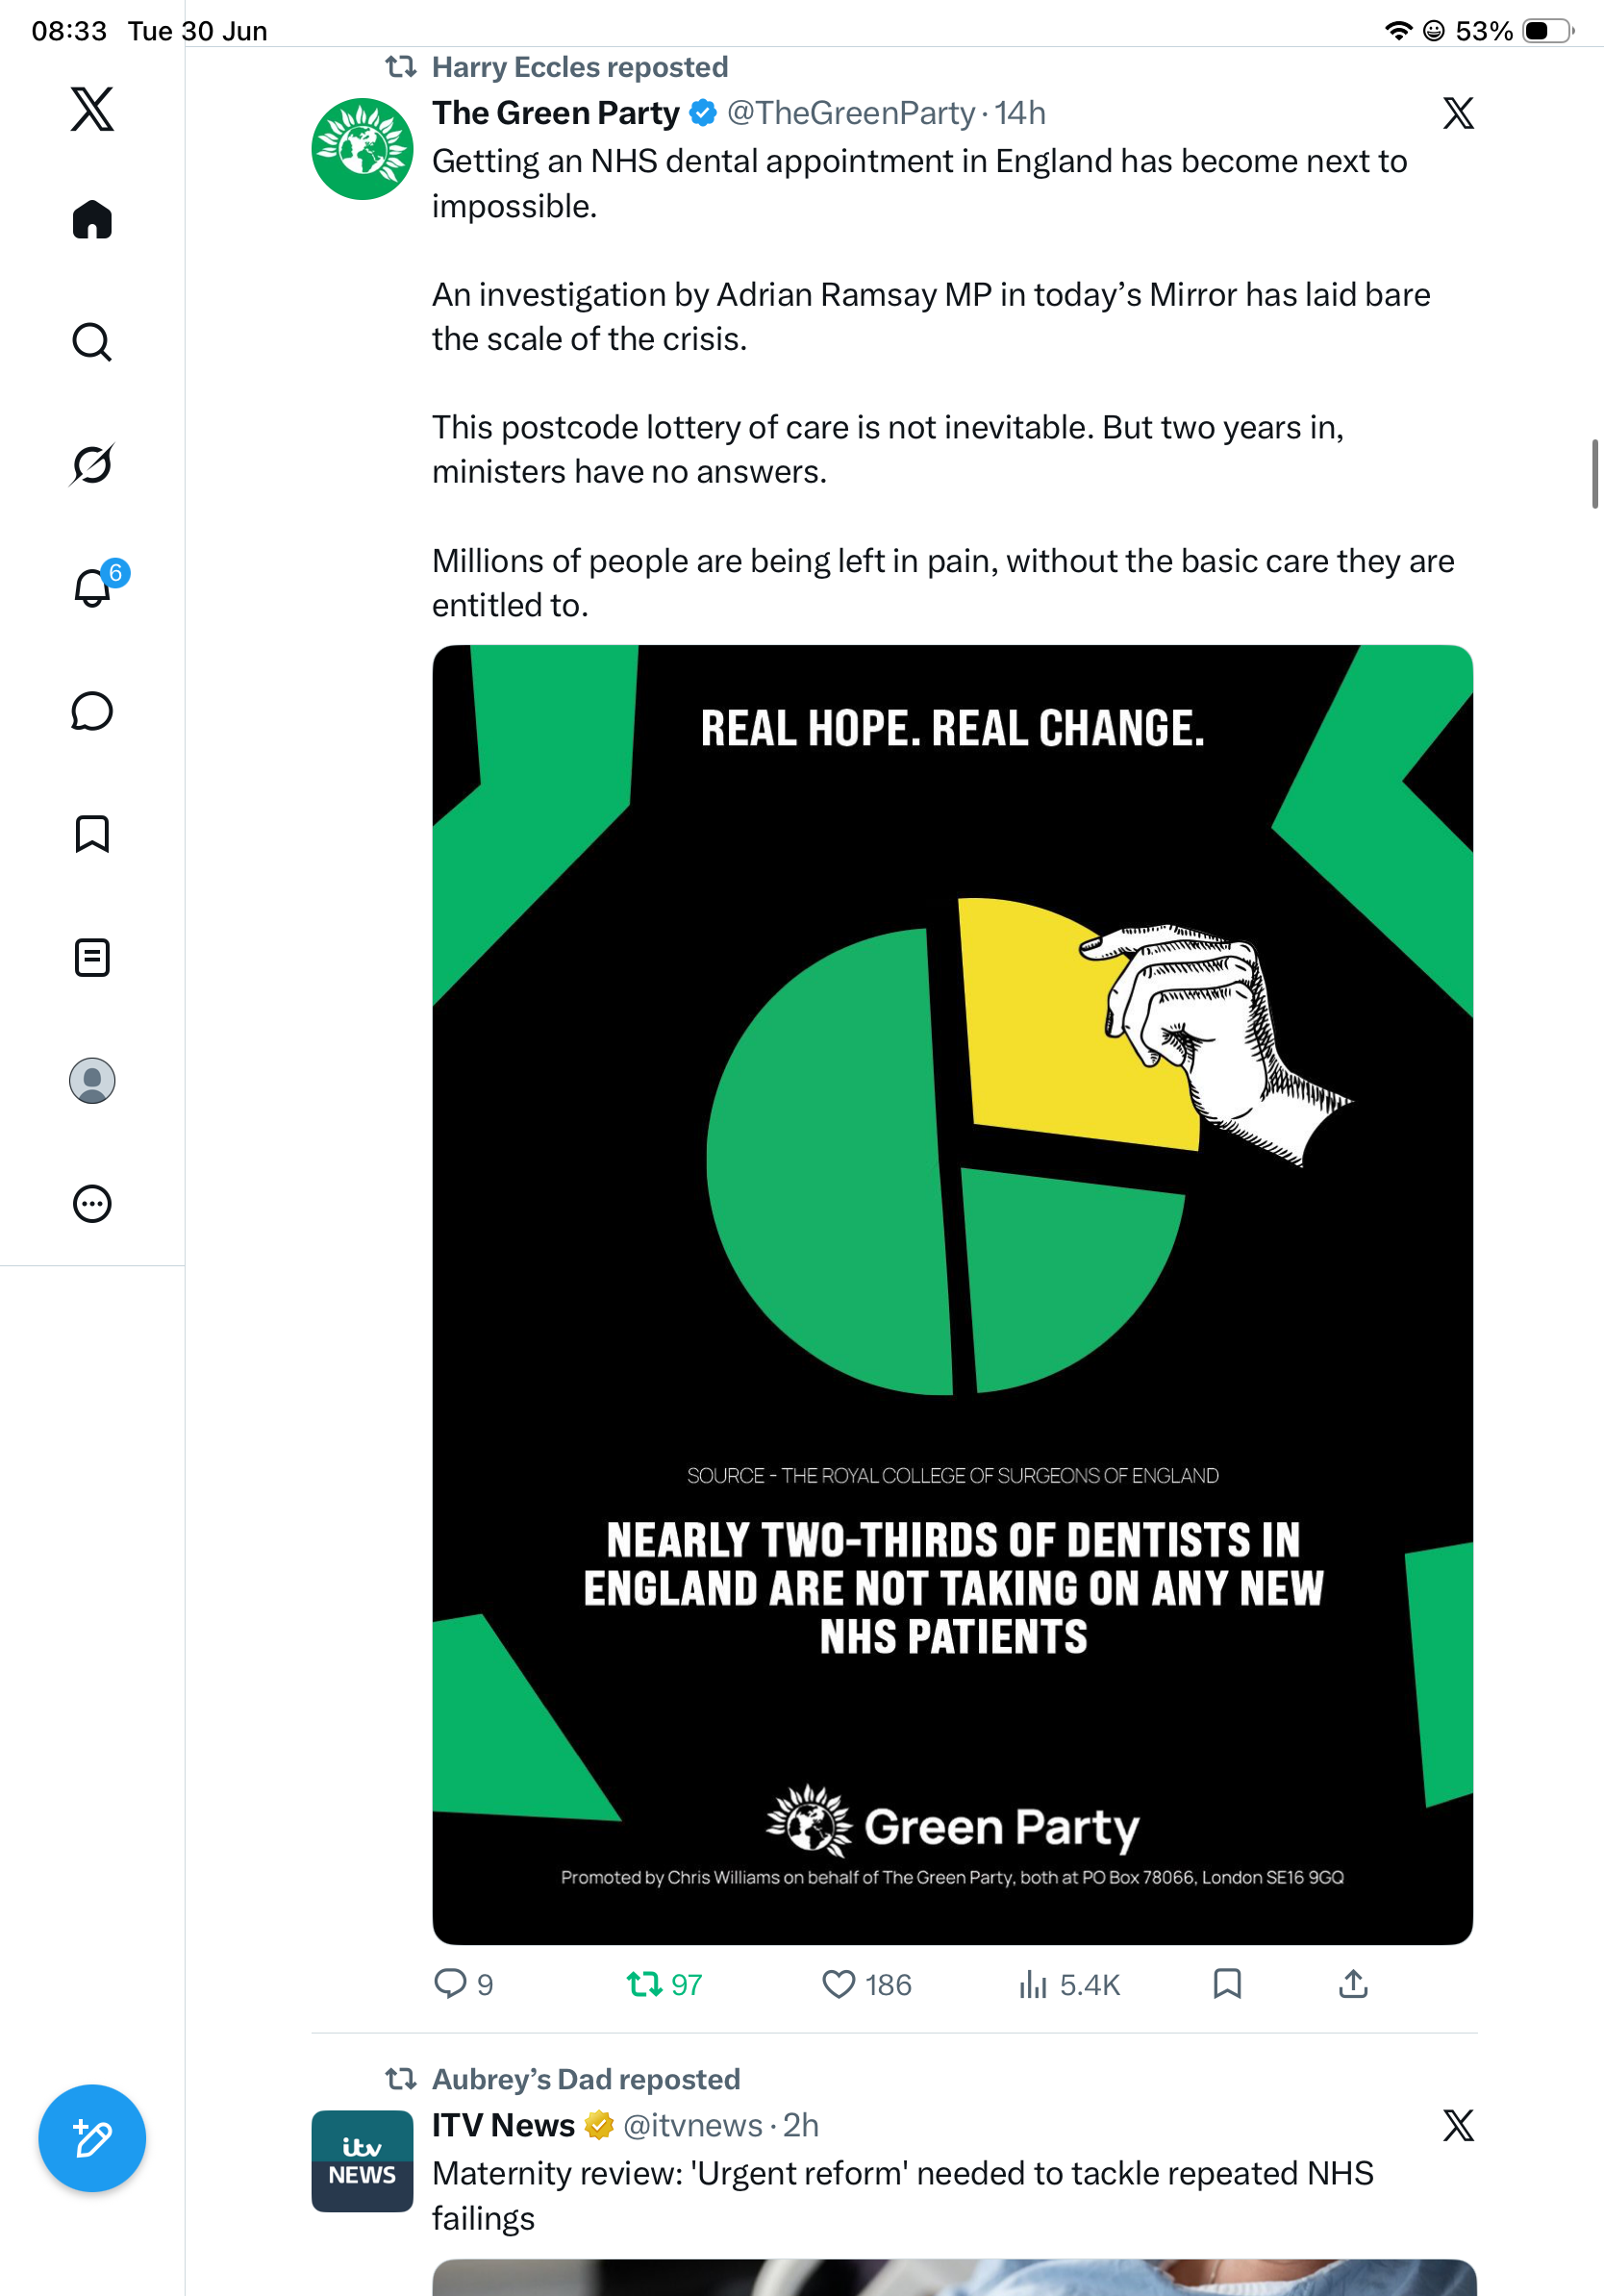This screenshot has height=2296, width=1604.
Task: Open the Messages chat icon
Action: tap(92, 711)
